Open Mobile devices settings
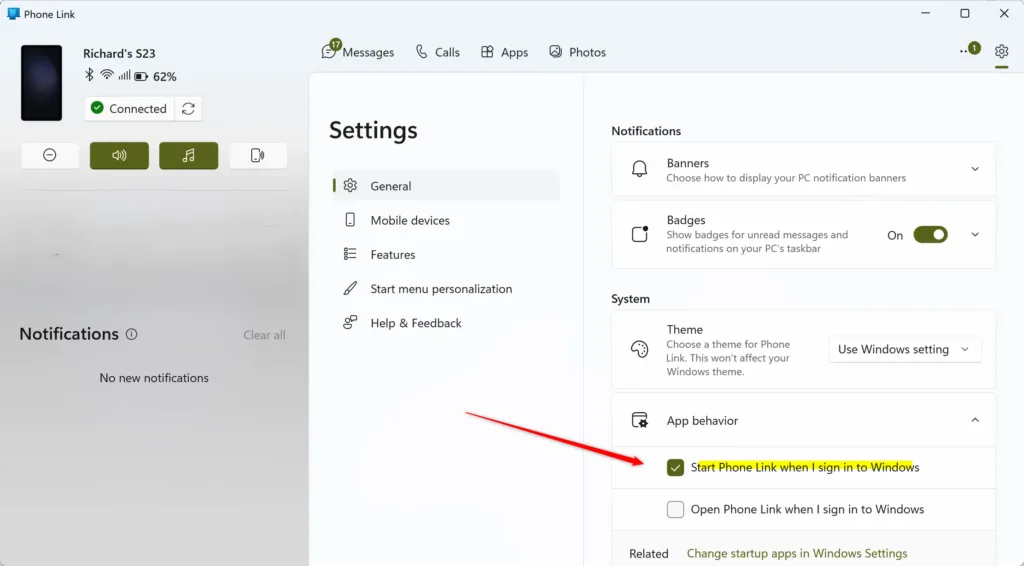 [x=446, y=220]
